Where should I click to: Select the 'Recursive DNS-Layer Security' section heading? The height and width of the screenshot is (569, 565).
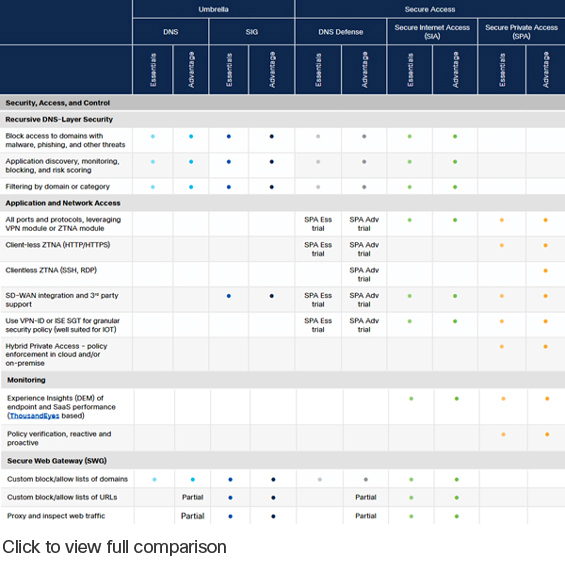tap(59, 119)
